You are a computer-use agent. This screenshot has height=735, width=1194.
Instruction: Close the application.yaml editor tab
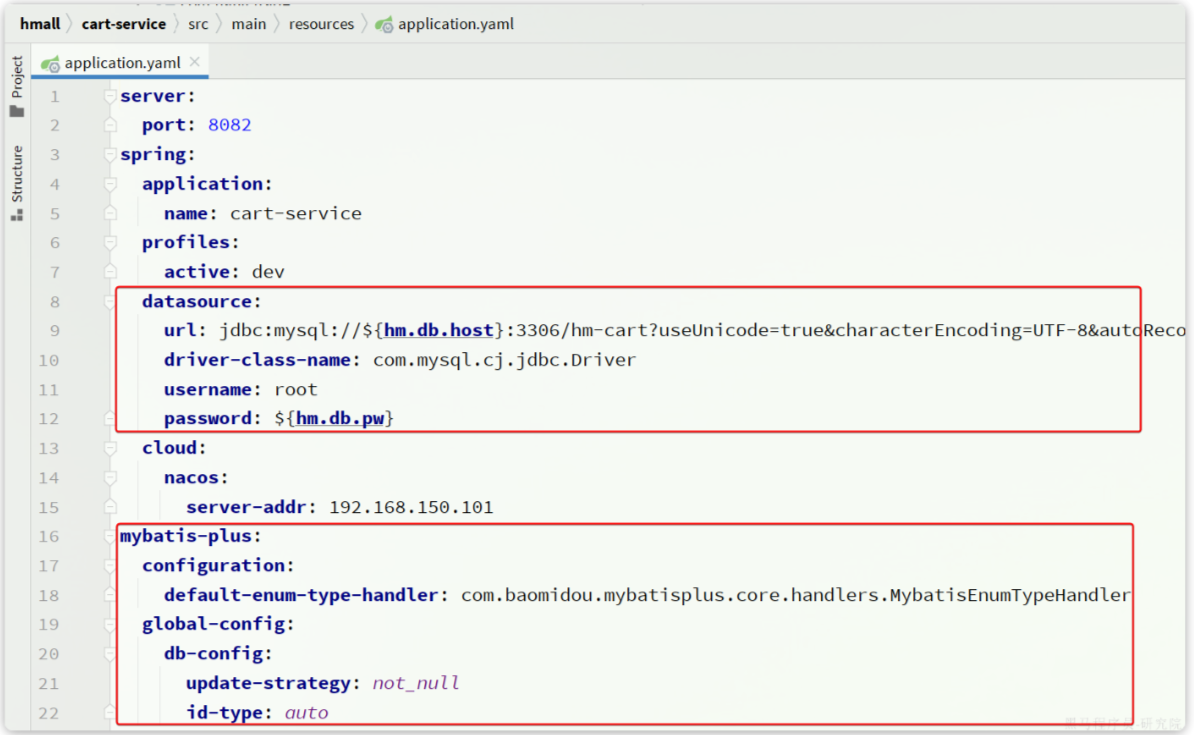click(195, 62)
